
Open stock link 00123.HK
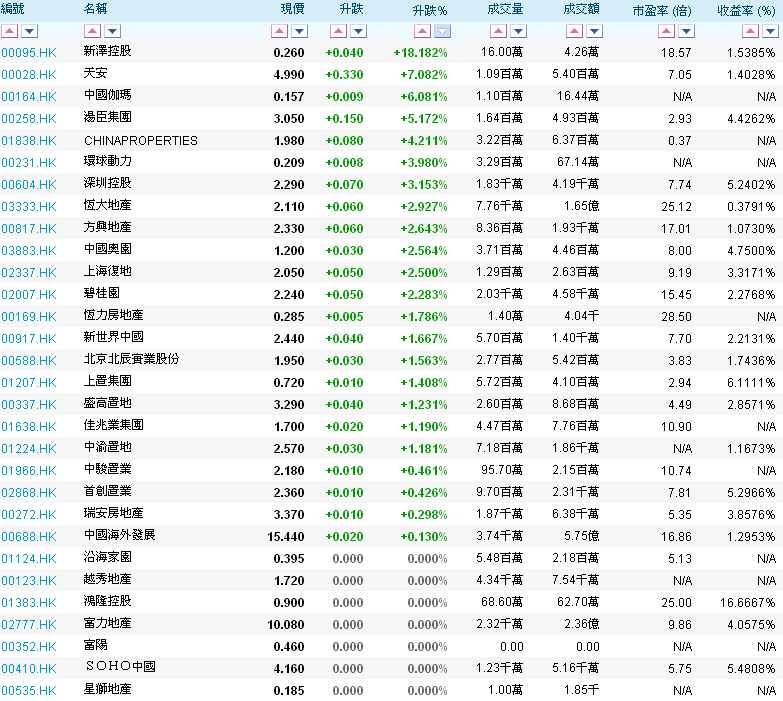point(29,580)
